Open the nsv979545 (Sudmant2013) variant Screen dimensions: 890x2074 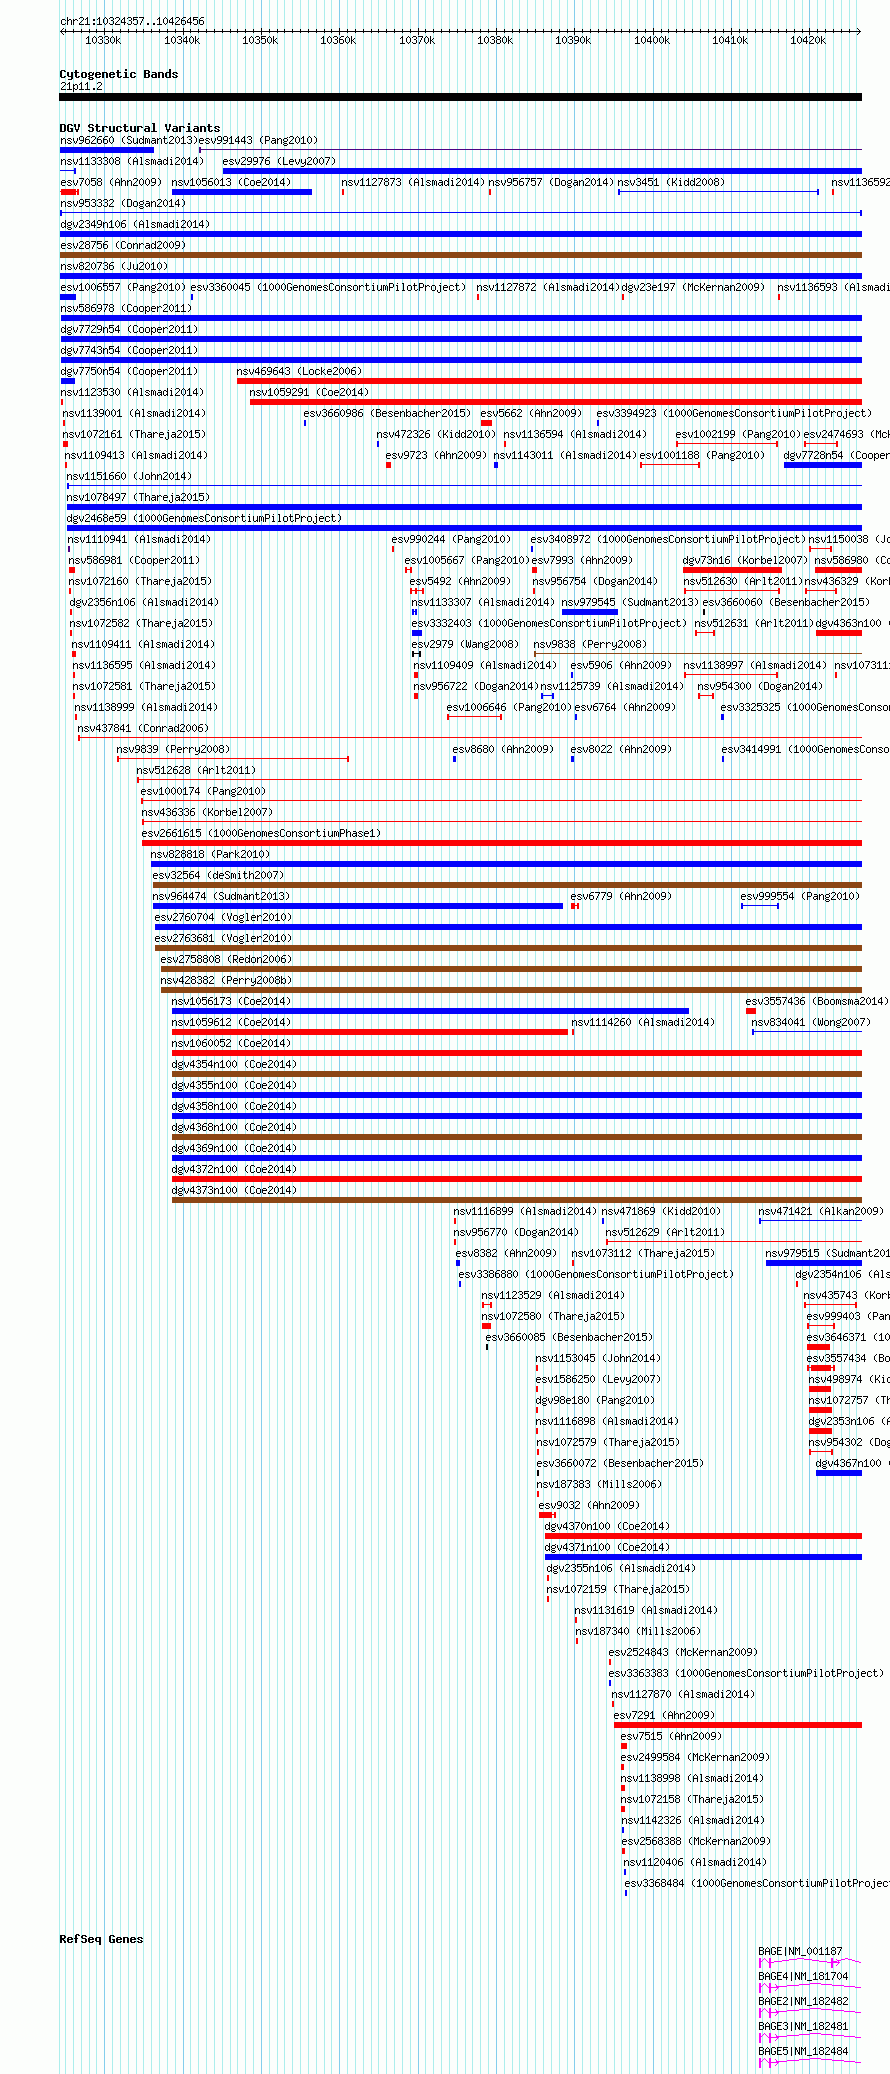pos(630,603)
